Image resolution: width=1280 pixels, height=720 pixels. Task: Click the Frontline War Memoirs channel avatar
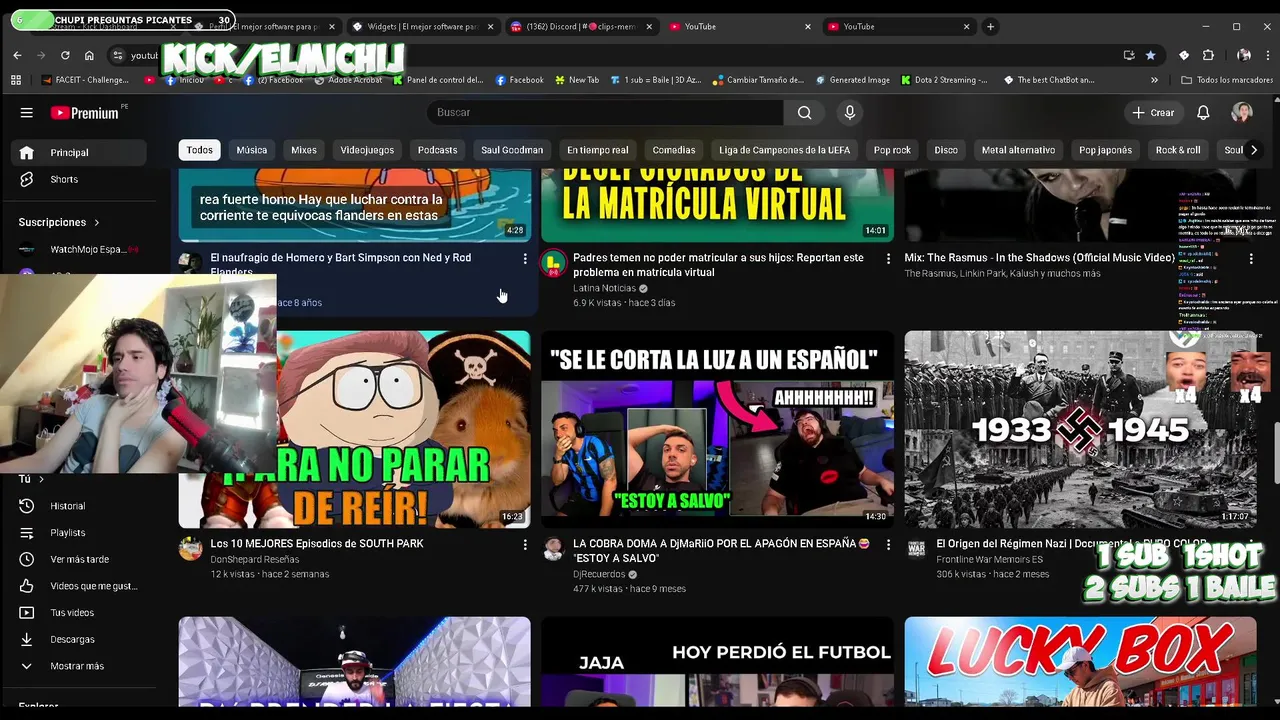916,548
